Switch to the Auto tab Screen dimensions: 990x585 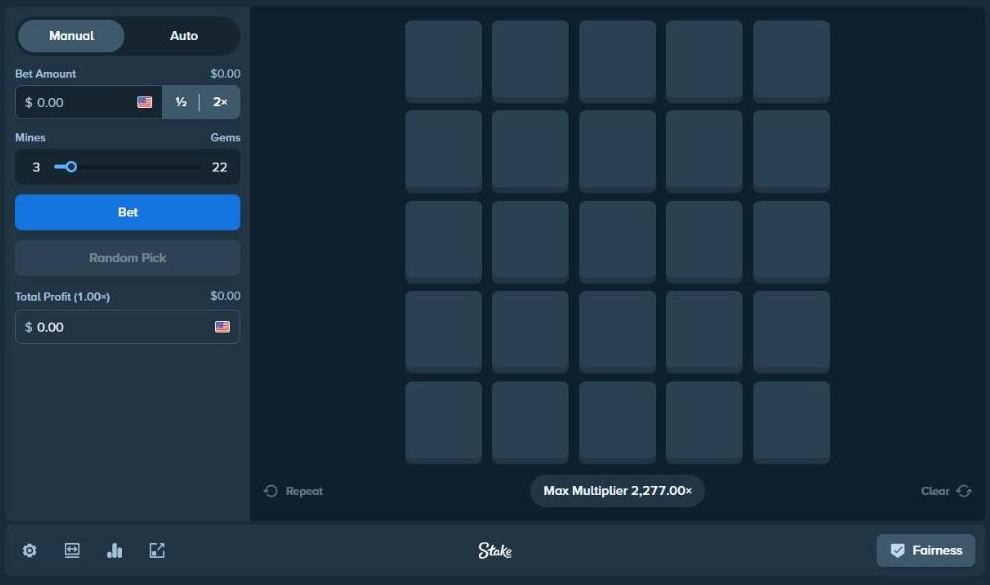[184, 36]
